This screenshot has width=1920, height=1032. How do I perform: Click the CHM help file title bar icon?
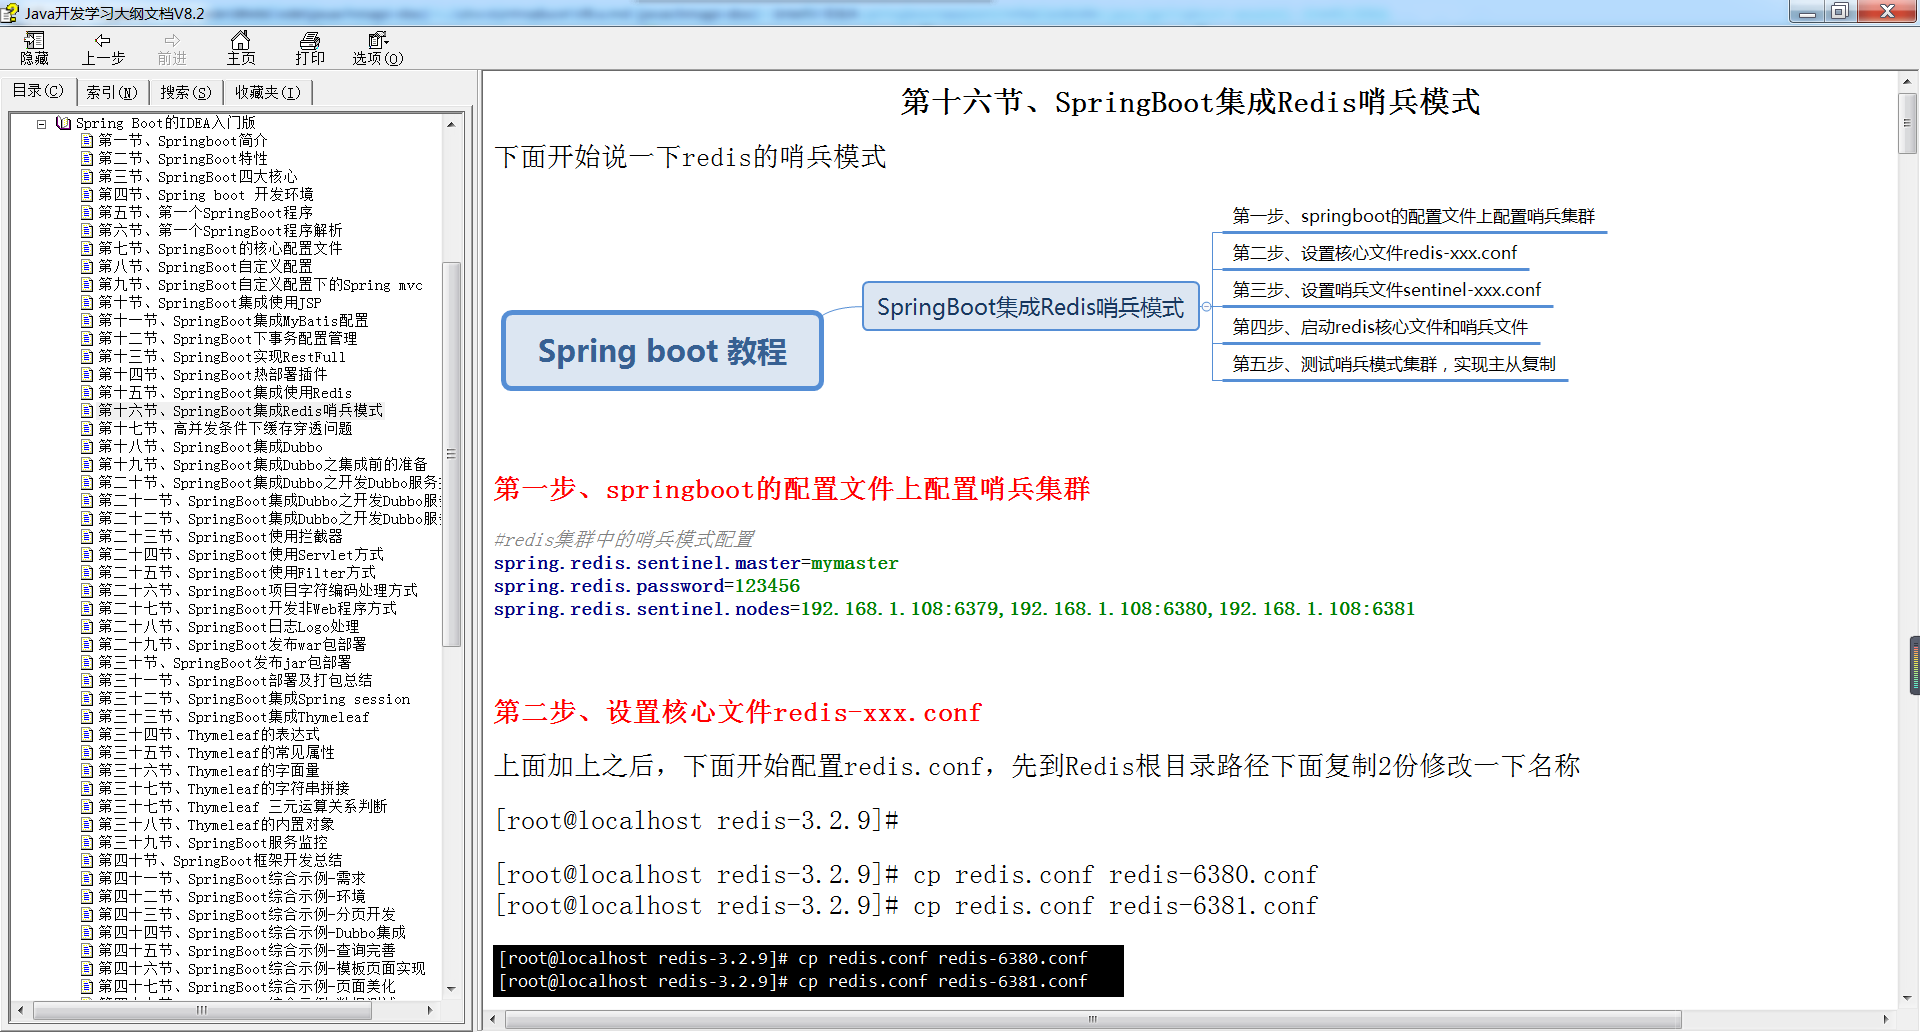pyautogui.click(x=10, y=13)
